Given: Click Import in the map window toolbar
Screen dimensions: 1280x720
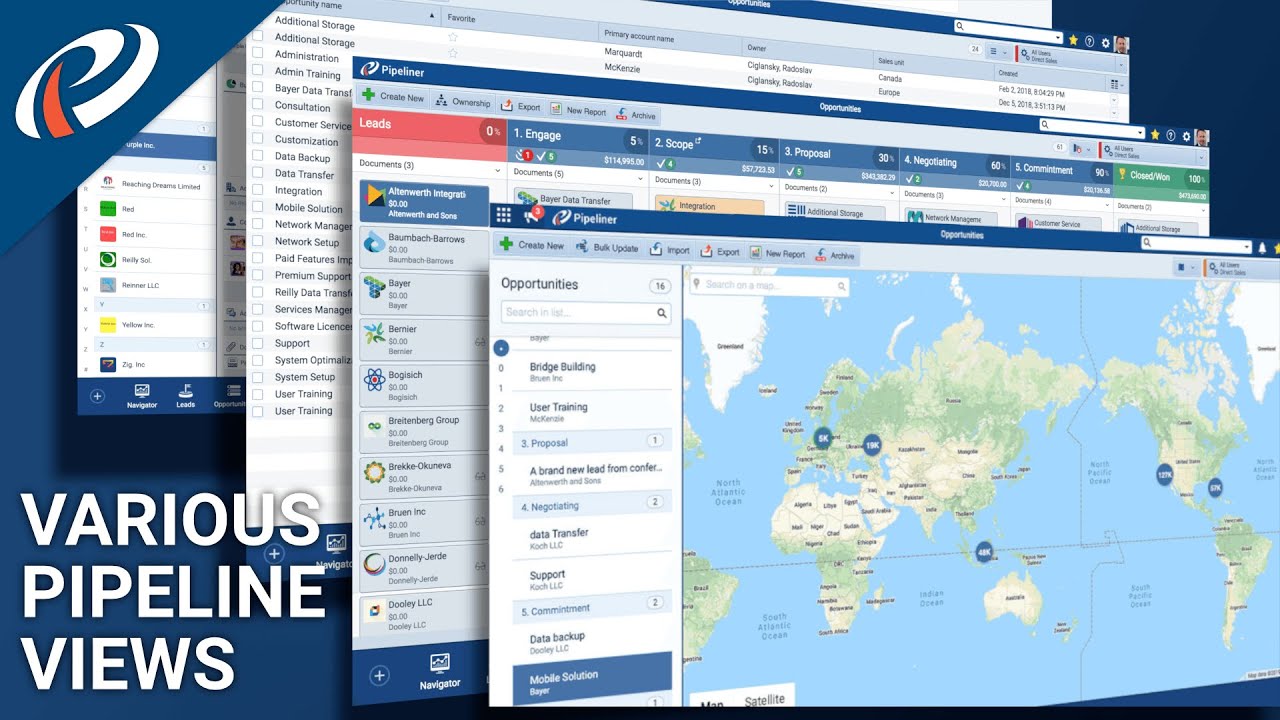Looking at the screenshot, I should (670, 250).
